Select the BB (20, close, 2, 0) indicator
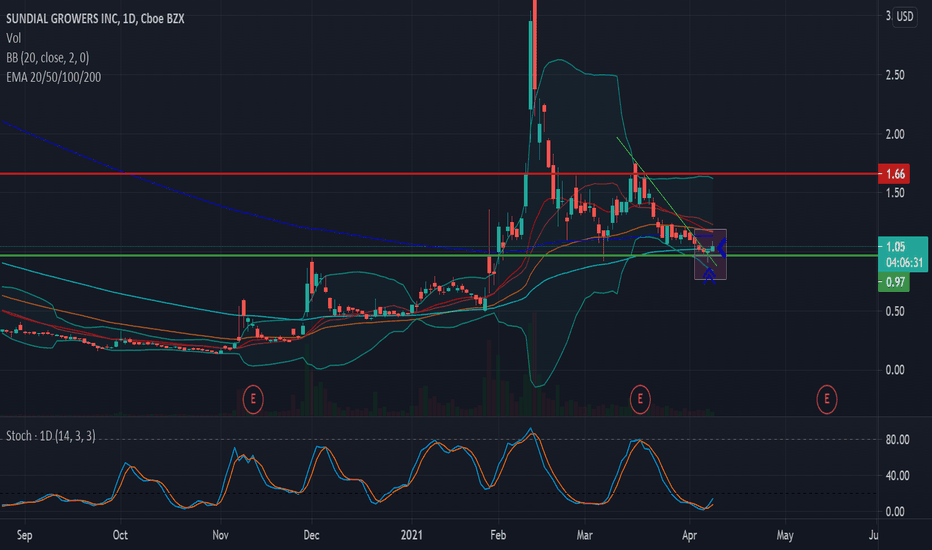 [48, 58]
